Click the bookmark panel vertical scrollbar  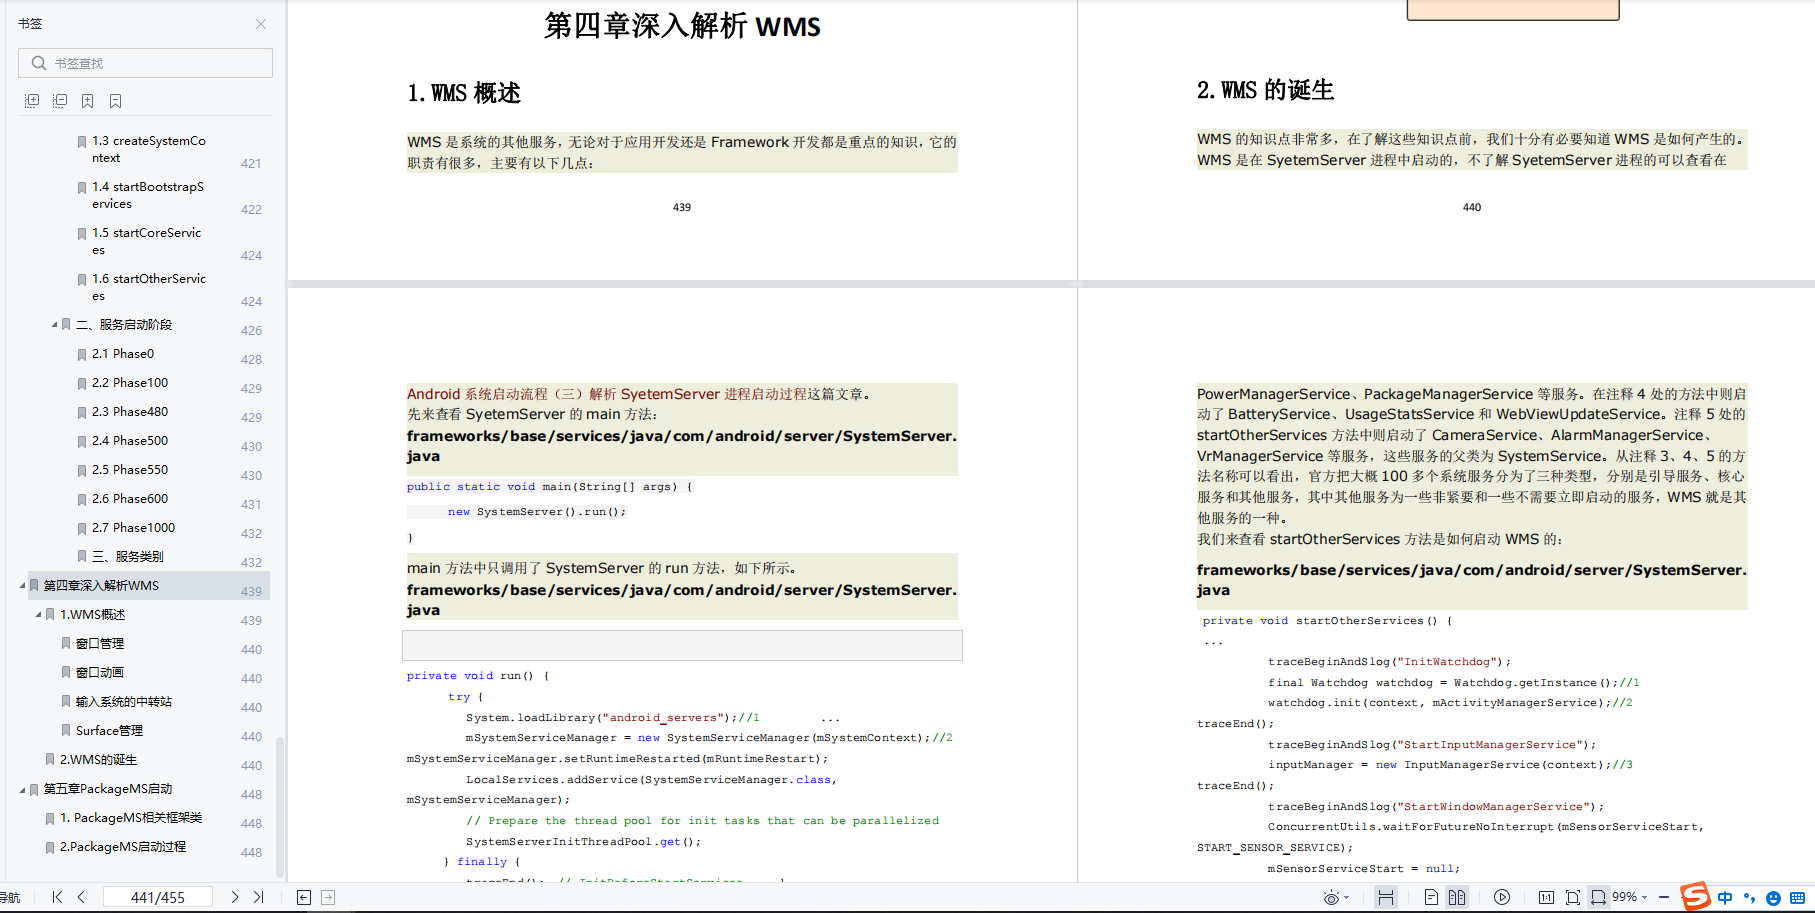click(280, 805)
